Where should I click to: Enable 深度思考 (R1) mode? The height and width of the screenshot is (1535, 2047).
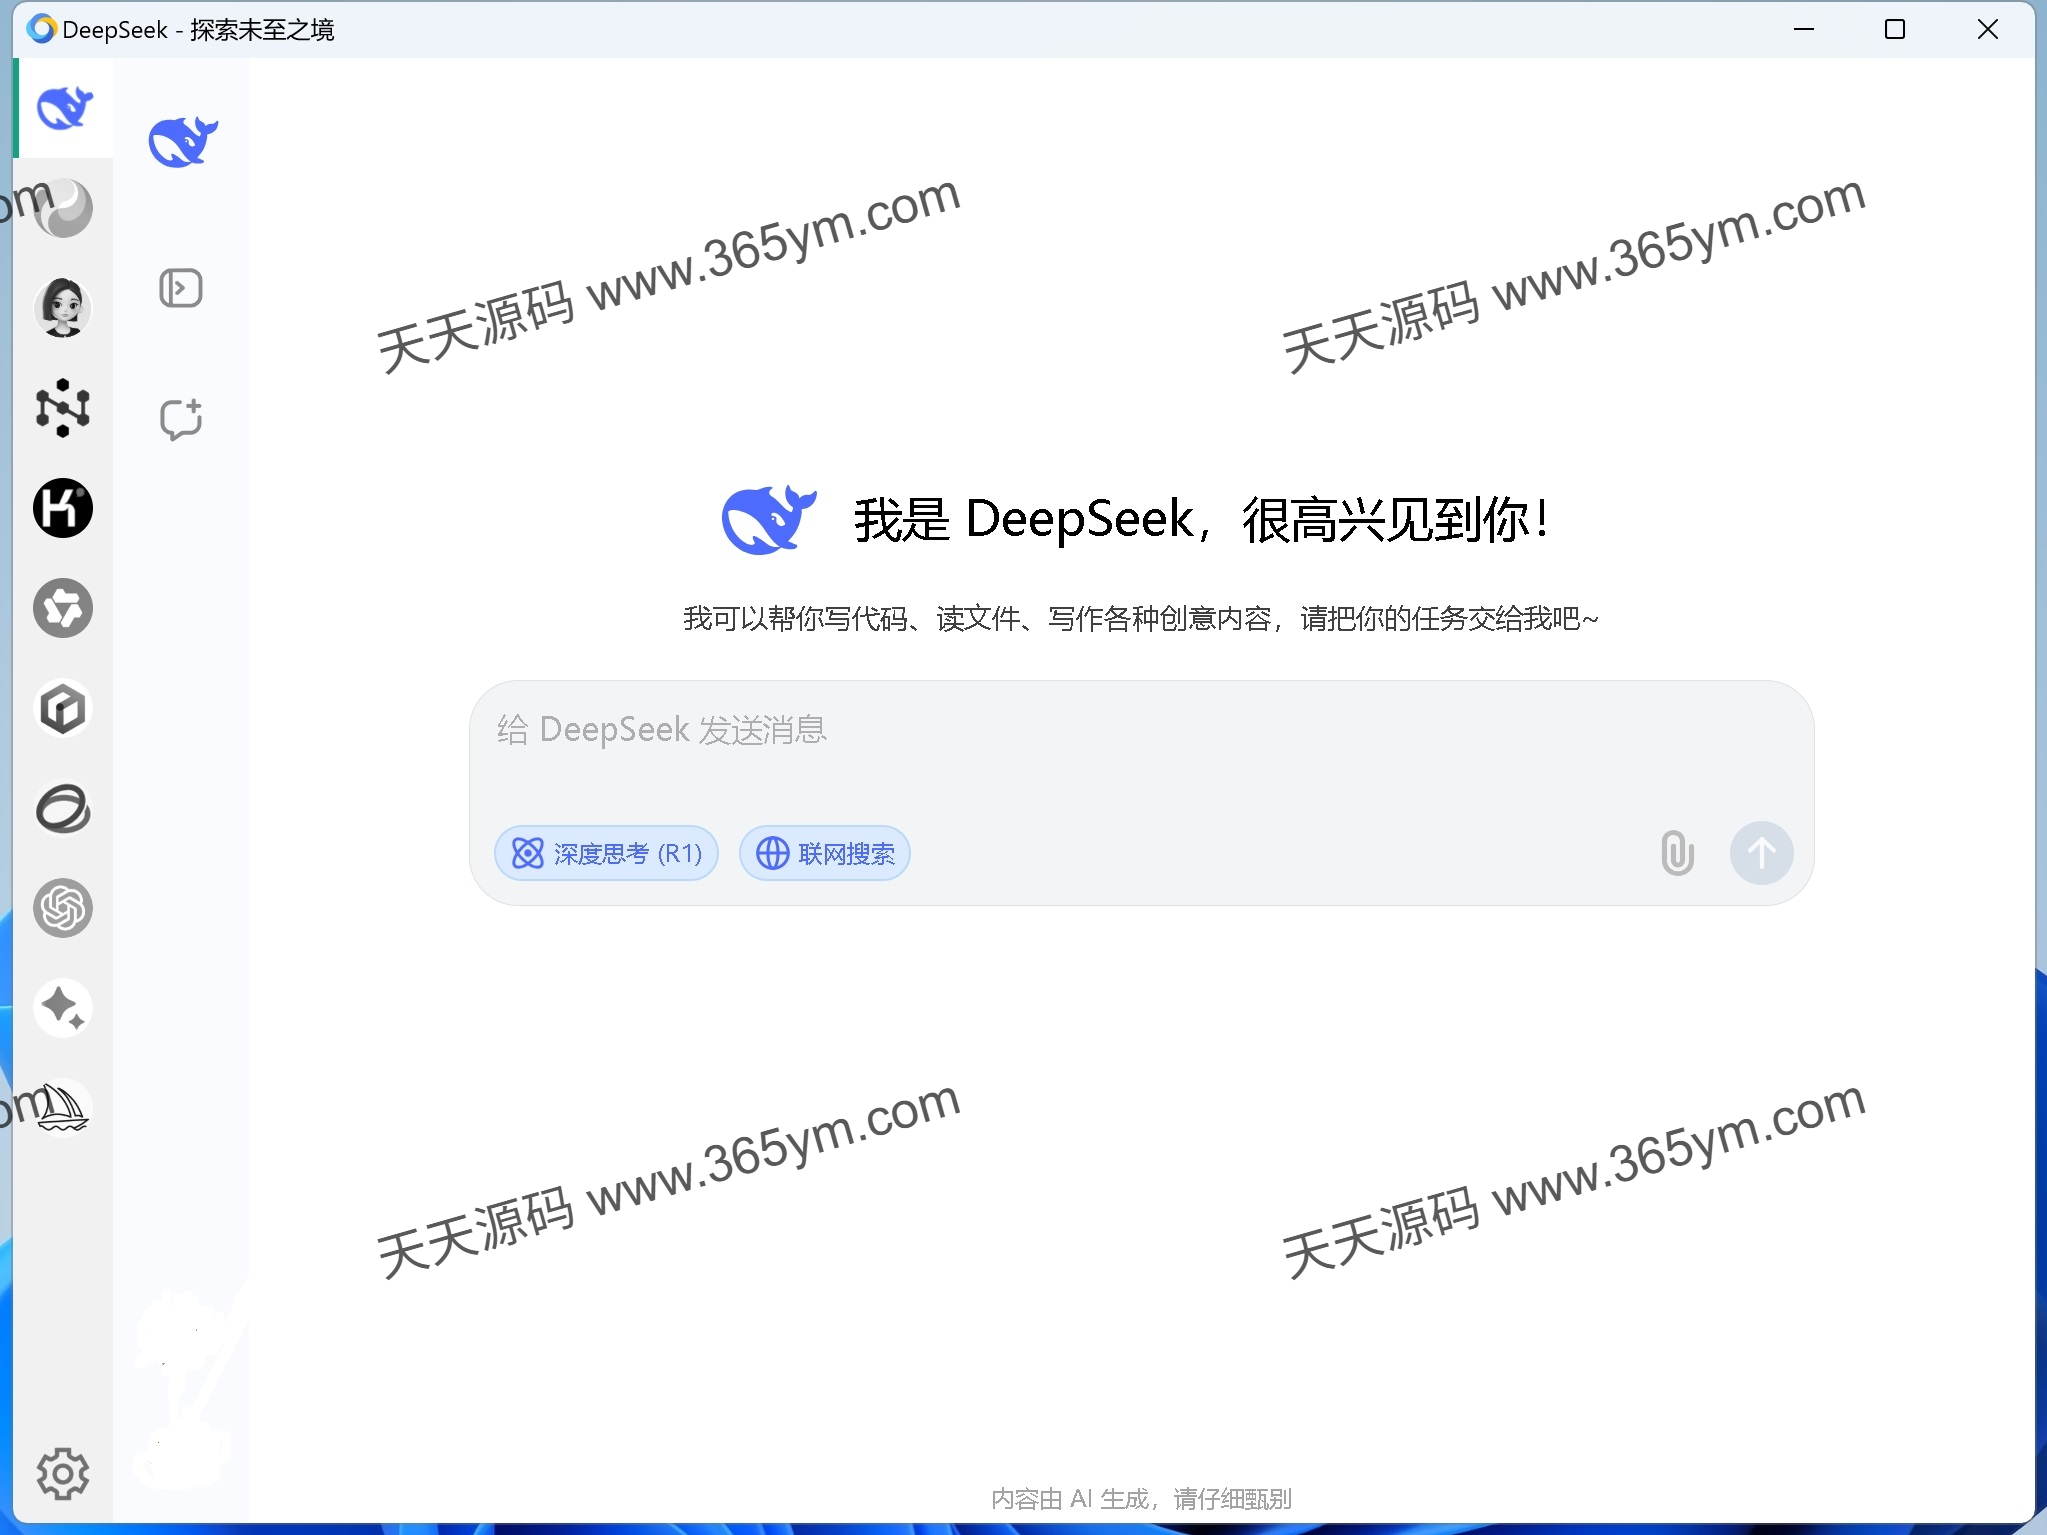(606, 853)
